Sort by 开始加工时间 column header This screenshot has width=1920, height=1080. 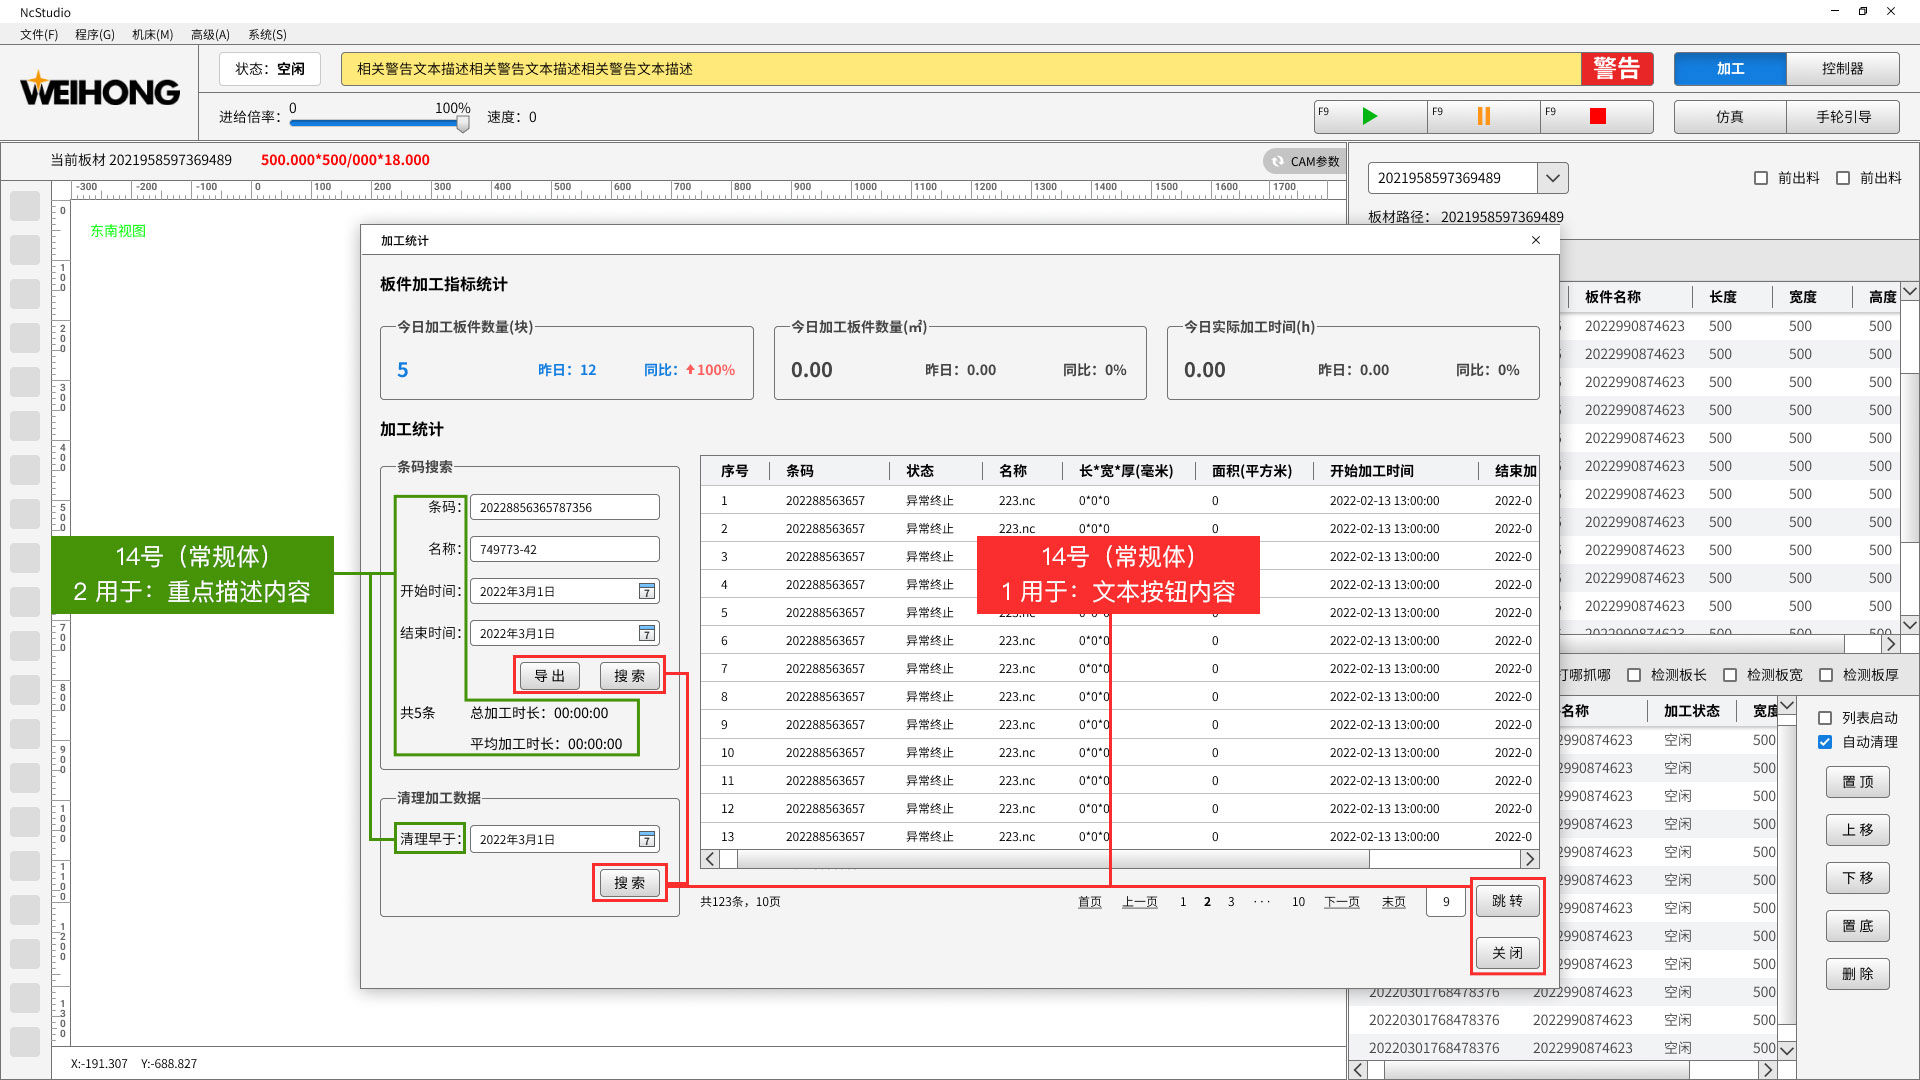tap(1372, 471)
